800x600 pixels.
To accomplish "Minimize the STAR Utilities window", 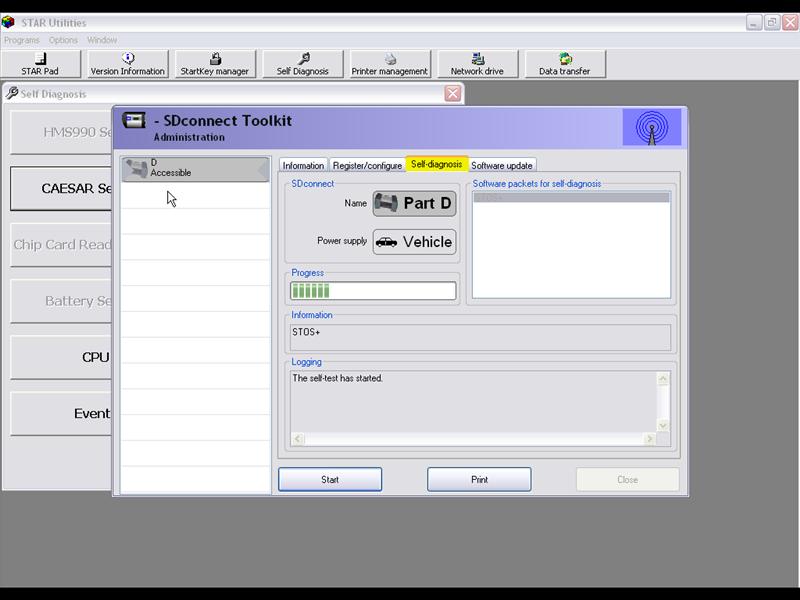I will tap(754, 22).
